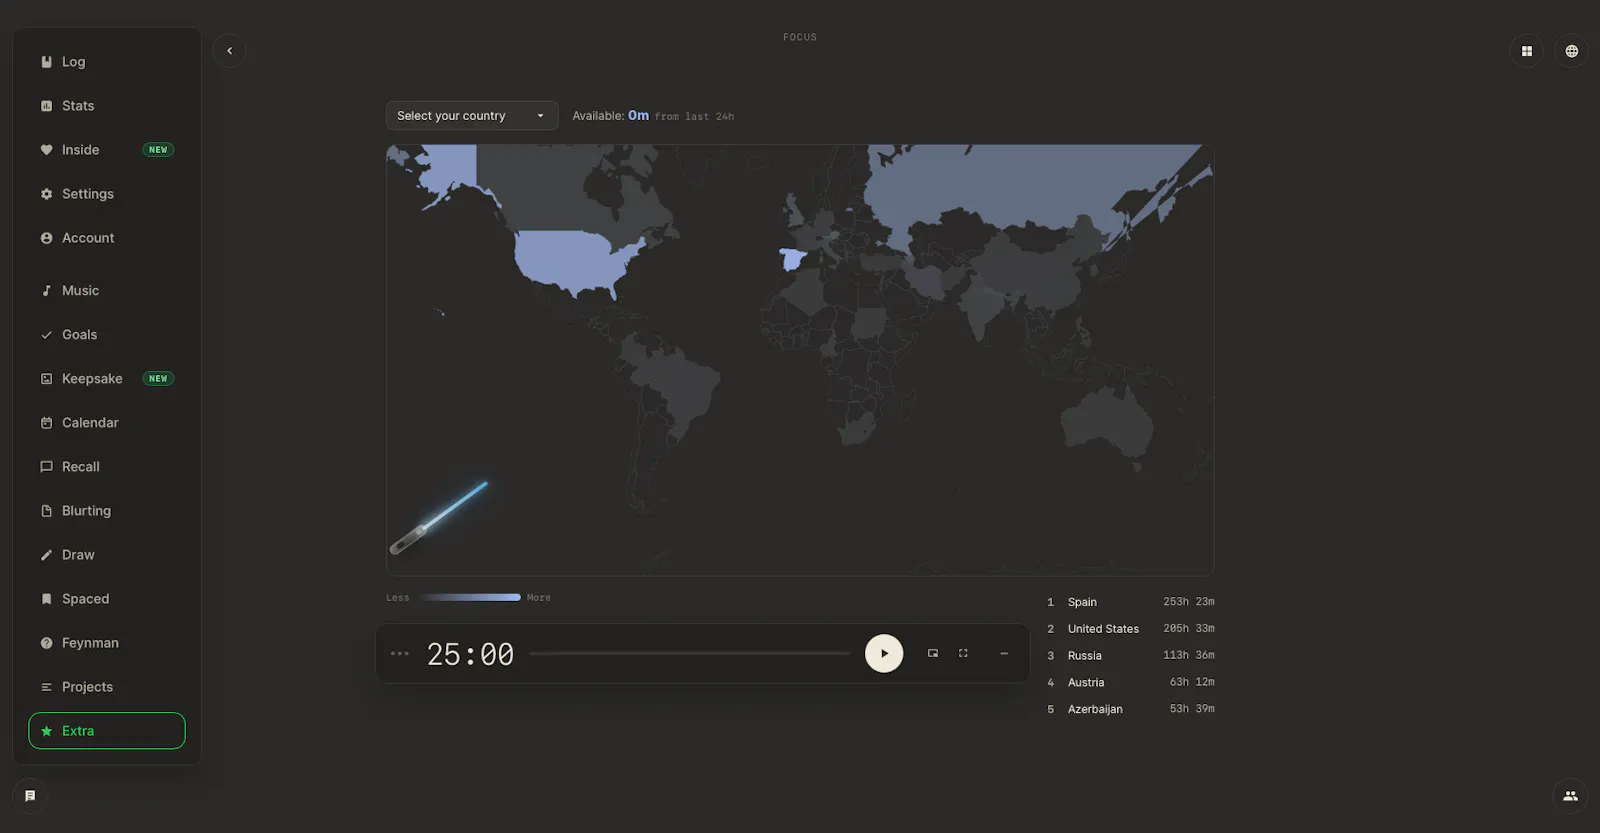Screen dimensions: 1600x833
Task: Click the Recall chat bubble icon
Action: (46, 467)
